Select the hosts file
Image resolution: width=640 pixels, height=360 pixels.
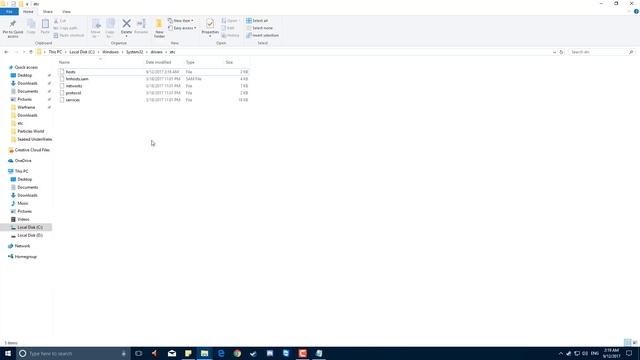pyautogui.click(x=153, y=72)
